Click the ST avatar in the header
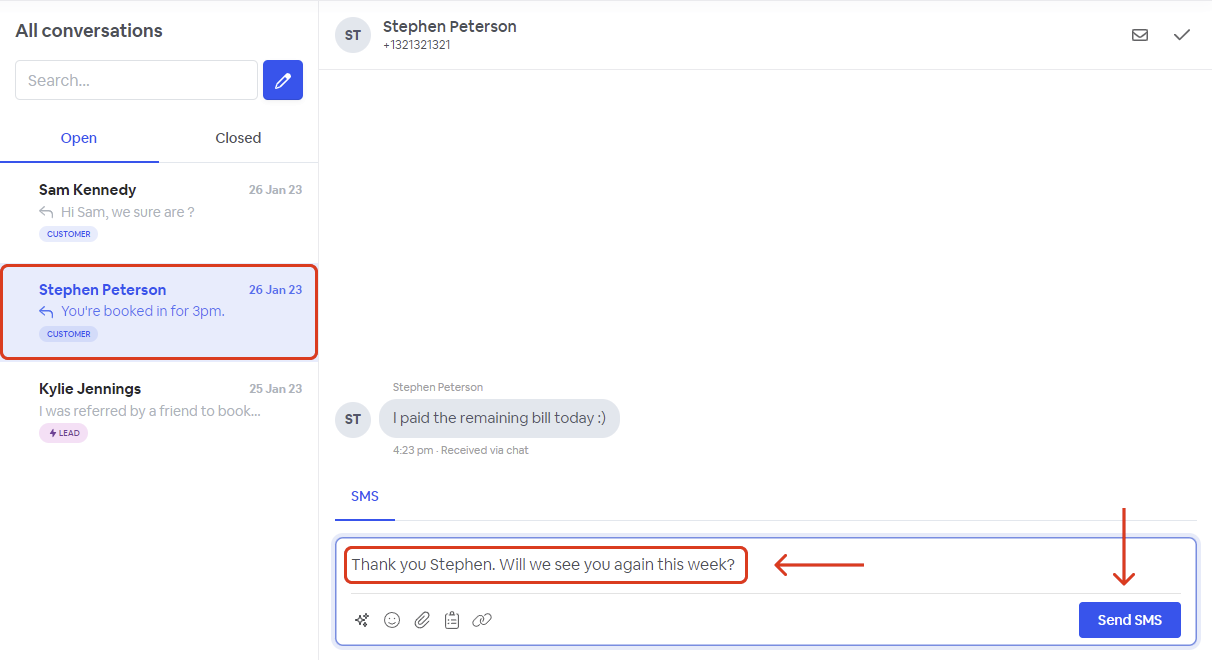Viewport: 1212px width, 660px height. click(353, 35)
